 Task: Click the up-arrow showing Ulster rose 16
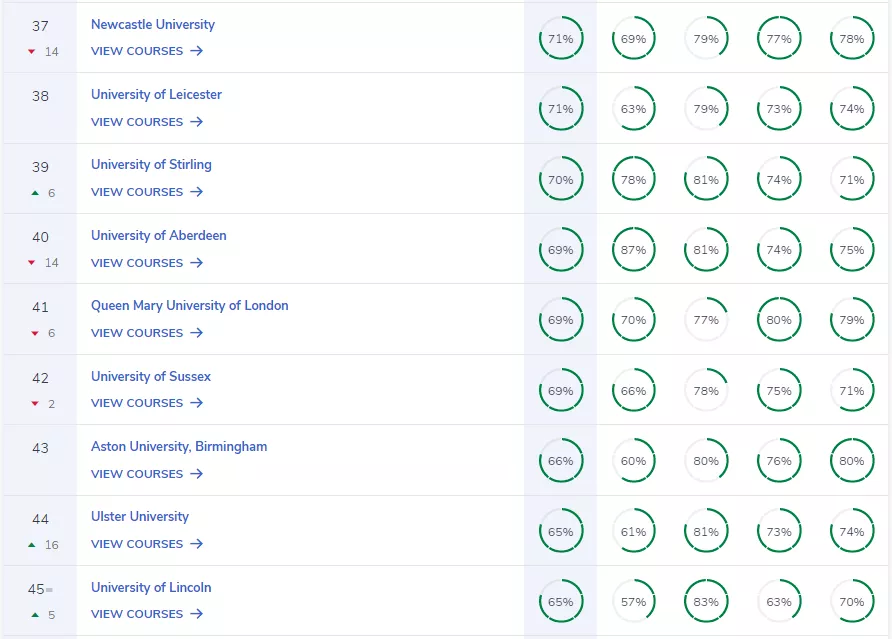click(x=32, y=544)
